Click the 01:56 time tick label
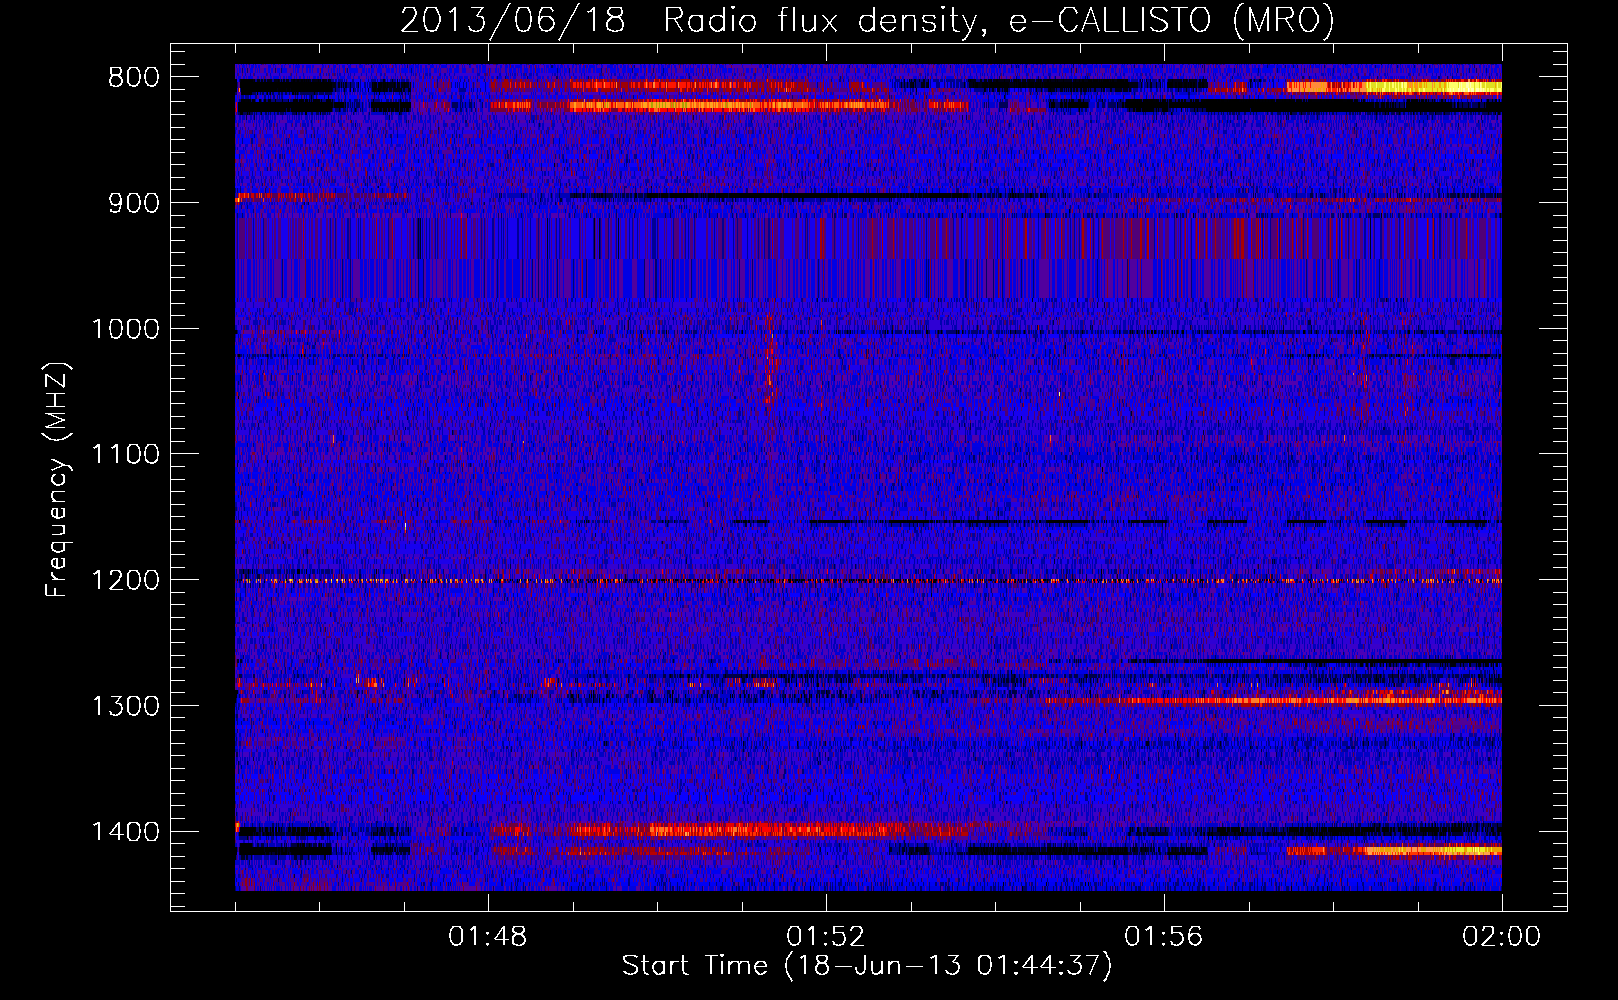Screen dimensions: 1618x1000 click(x=1164, y=937)
